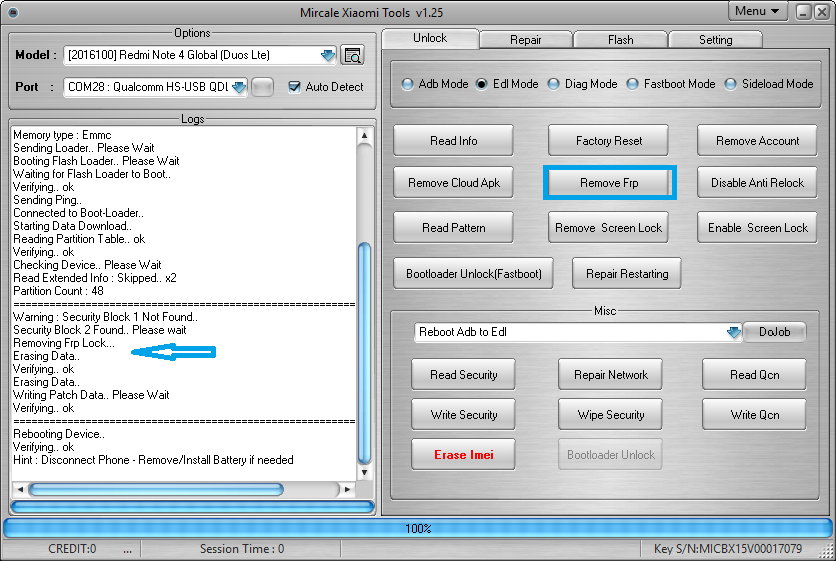Click the Disable Anti Relock button
The image size is (836, 561).
757,183
